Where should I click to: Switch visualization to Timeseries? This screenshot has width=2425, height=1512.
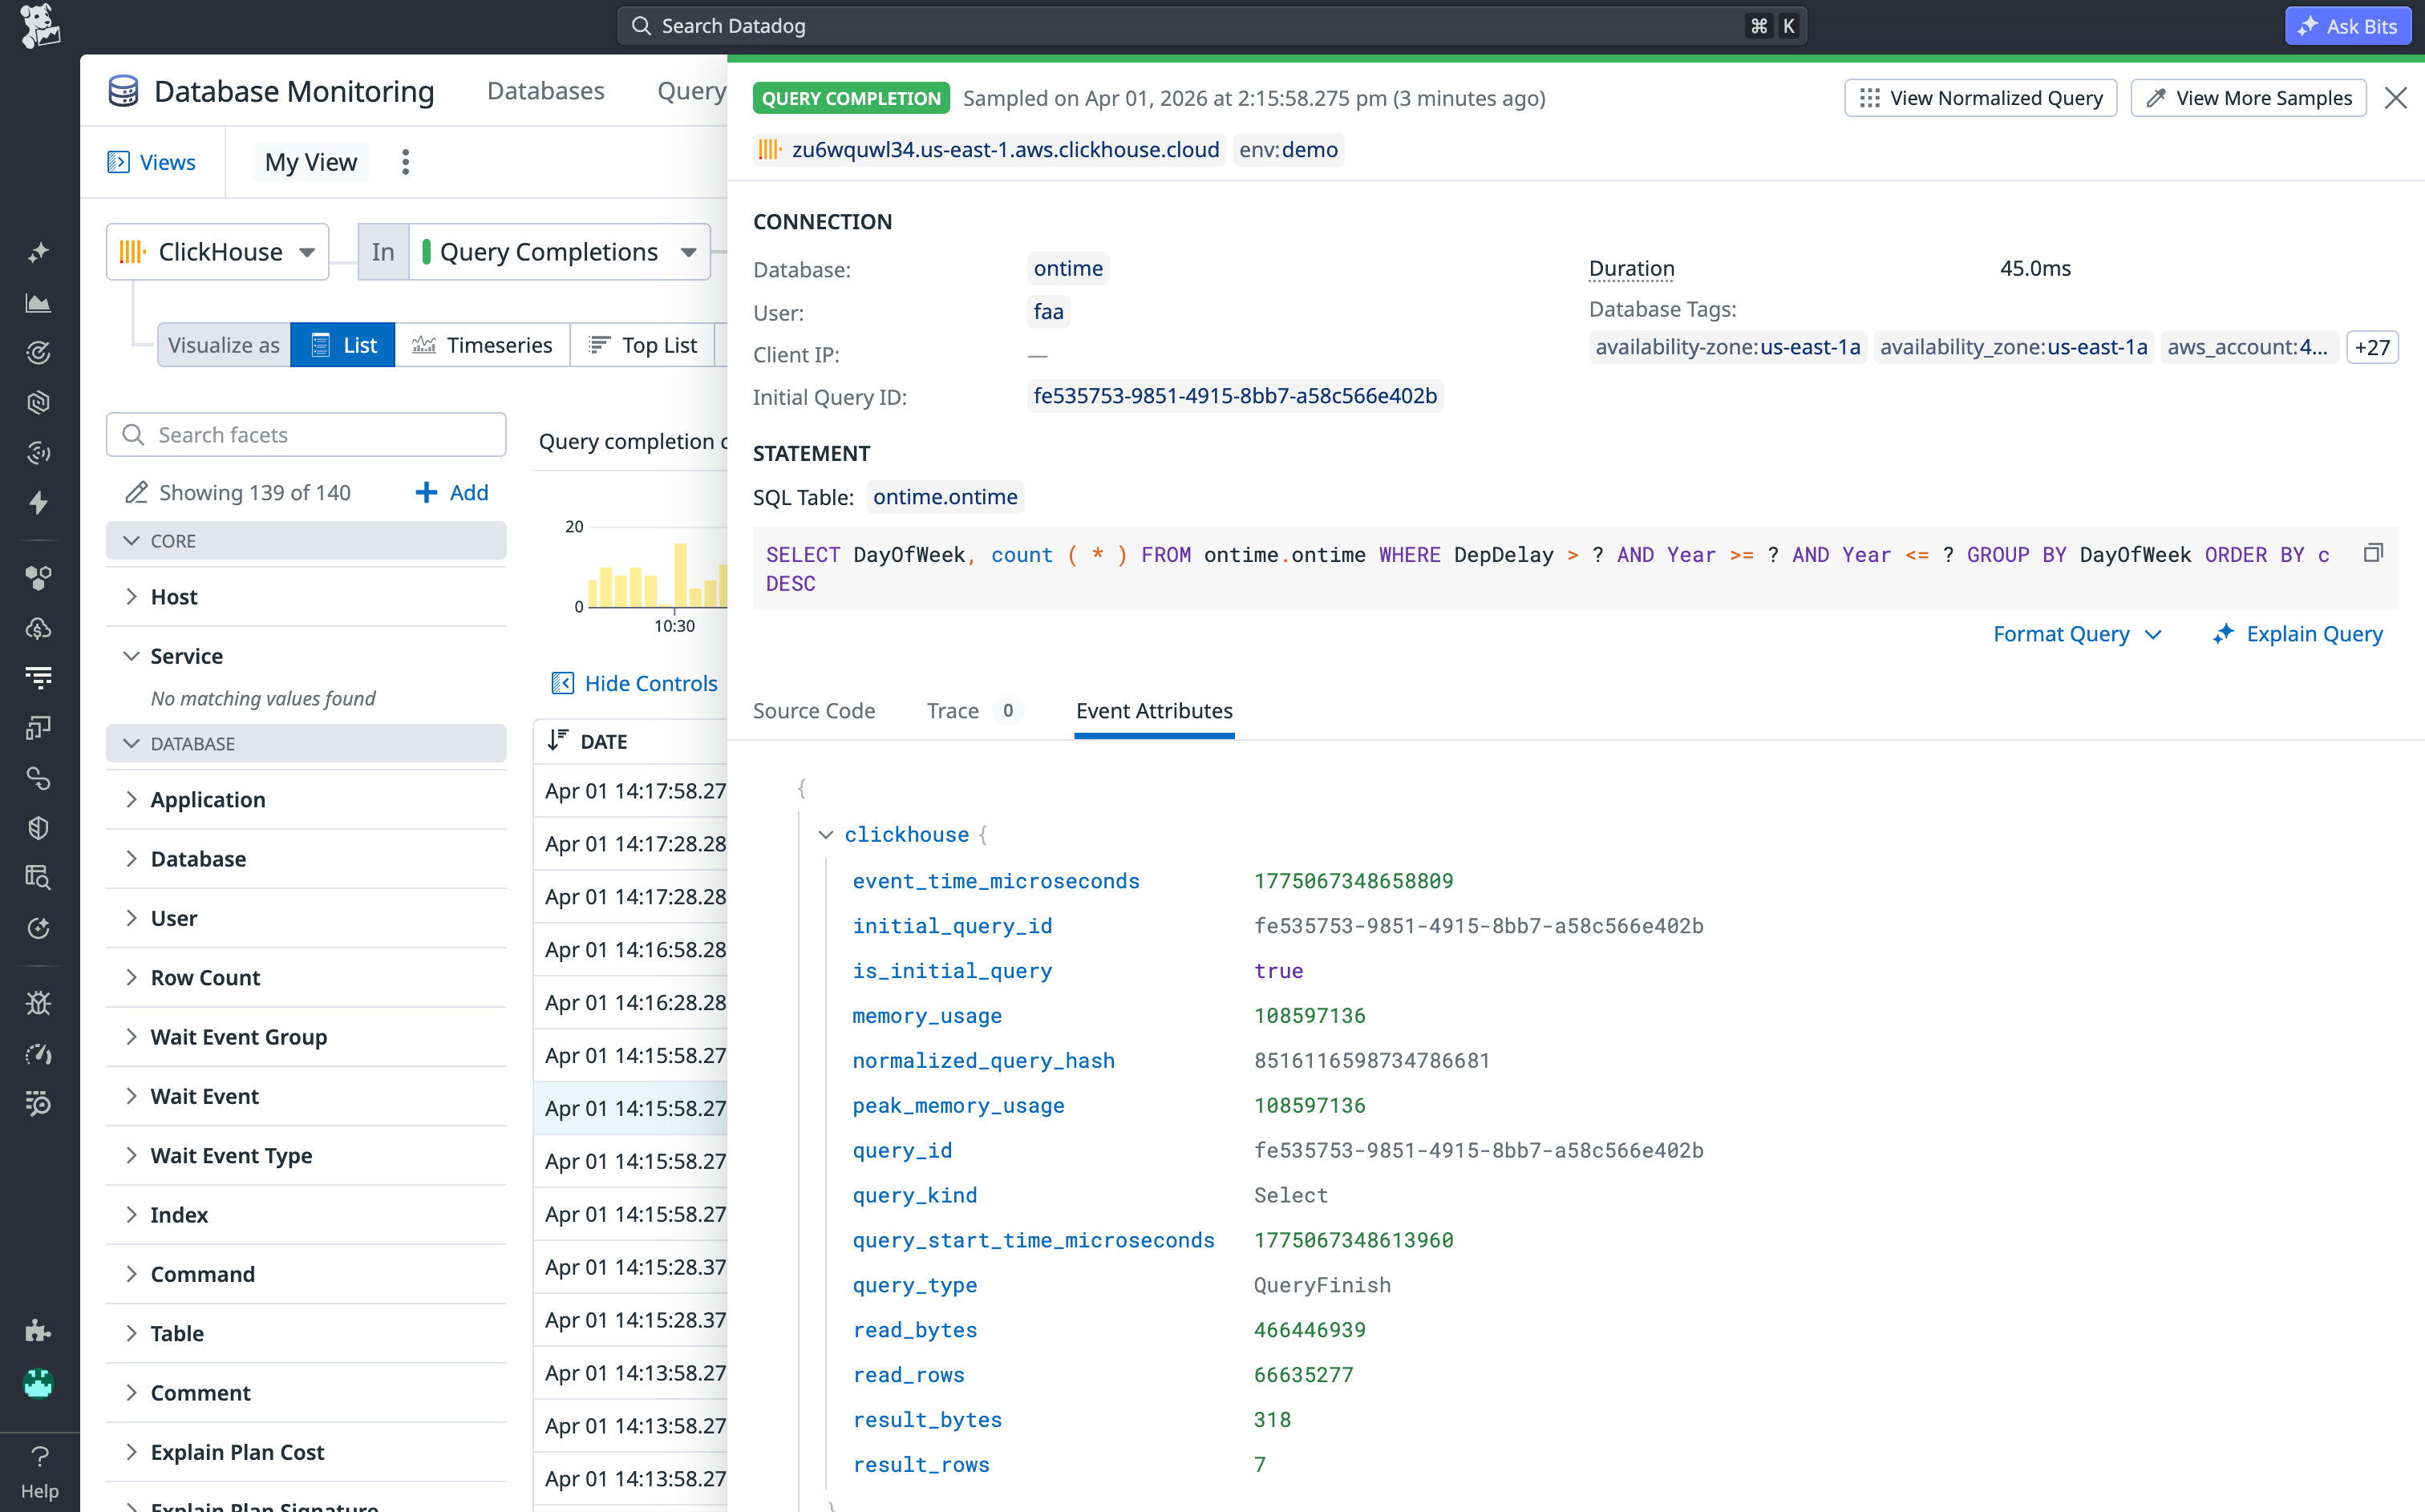click(x=483, y=345)
